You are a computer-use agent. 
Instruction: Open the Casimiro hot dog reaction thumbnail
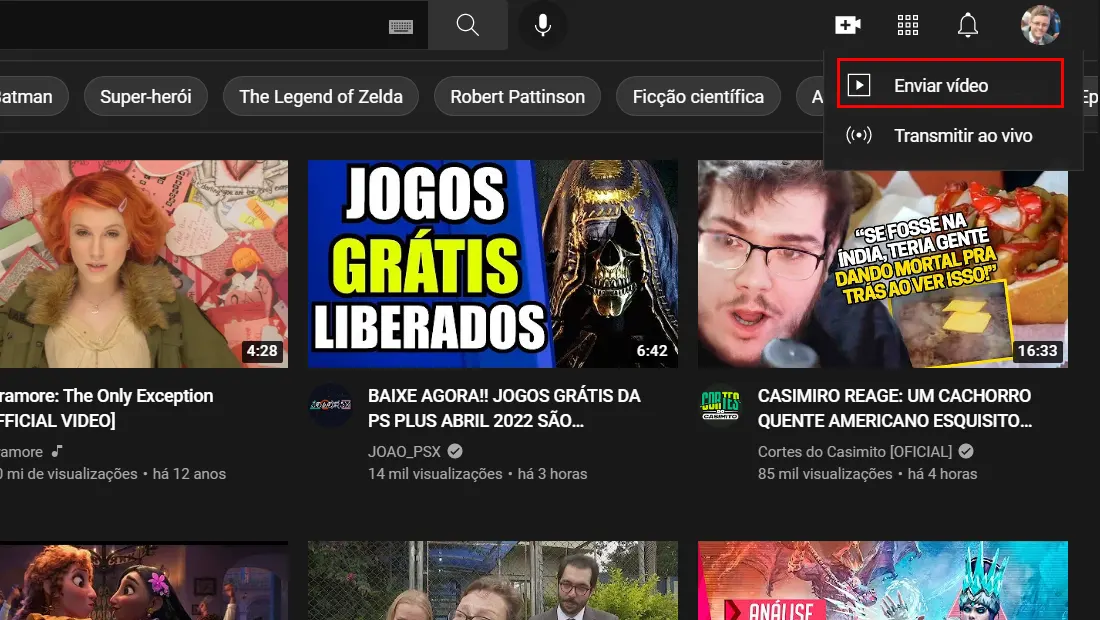click(883, 264)
